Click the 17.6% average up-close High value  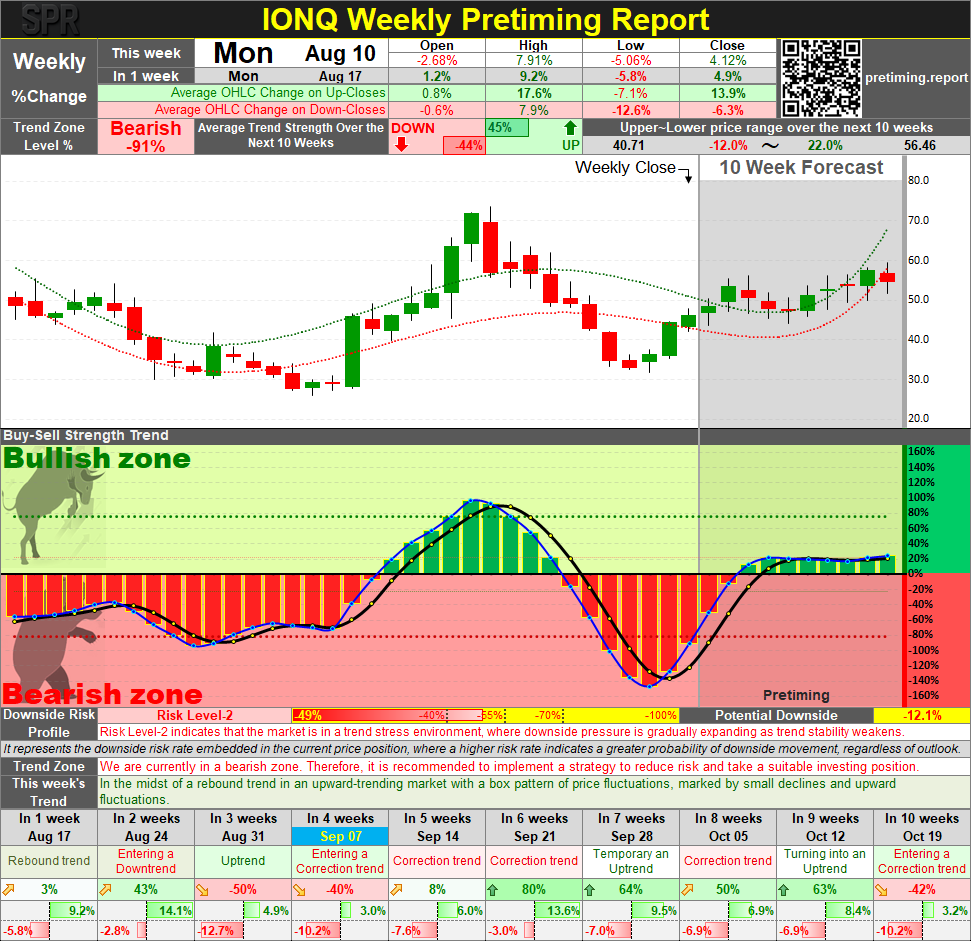click(x=534, y=93)
